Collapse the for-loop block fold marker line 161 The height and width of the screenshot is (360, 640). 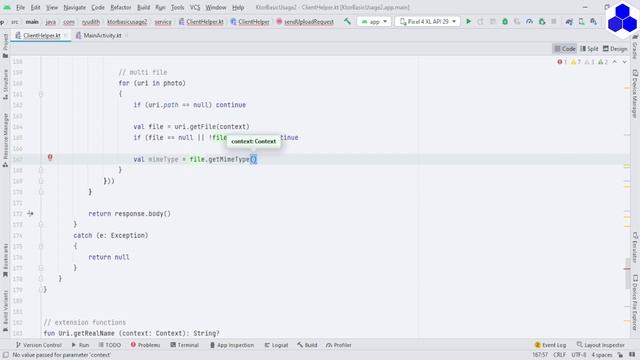coord(40,94)
